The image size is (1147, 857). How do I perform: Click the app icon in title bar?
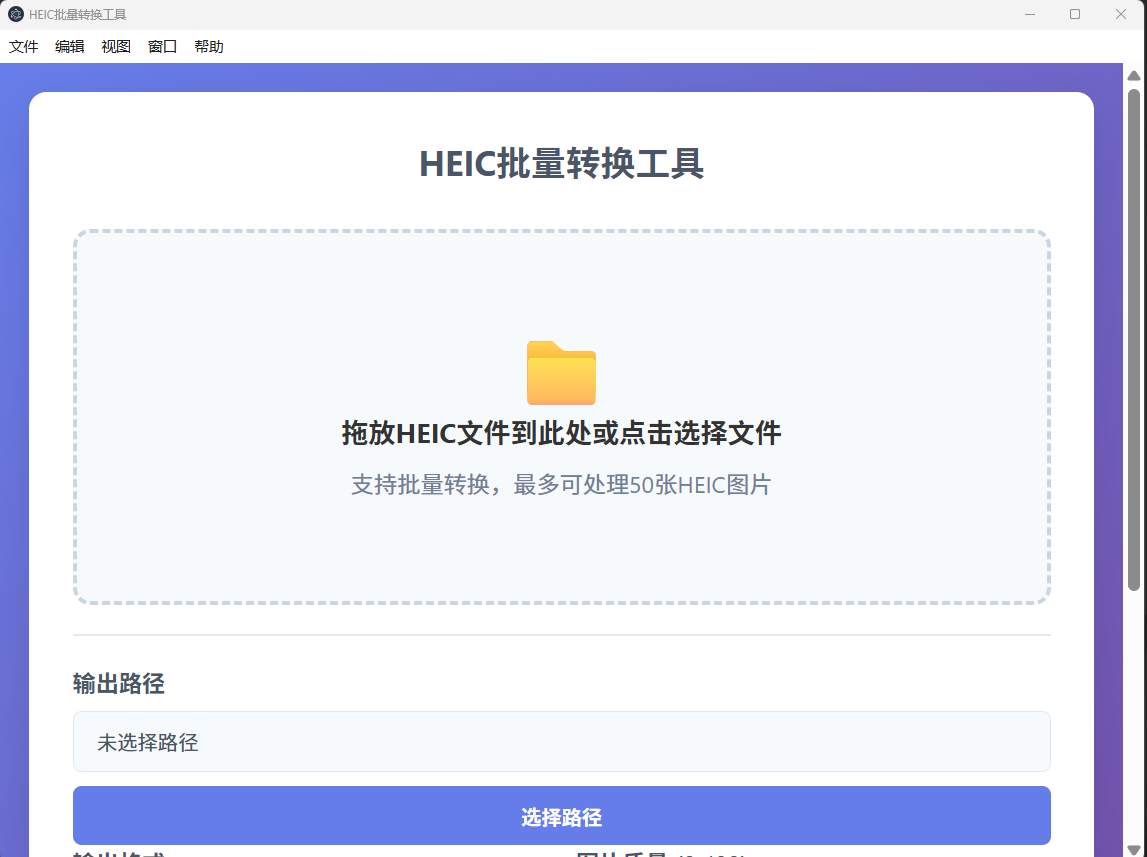15,15
